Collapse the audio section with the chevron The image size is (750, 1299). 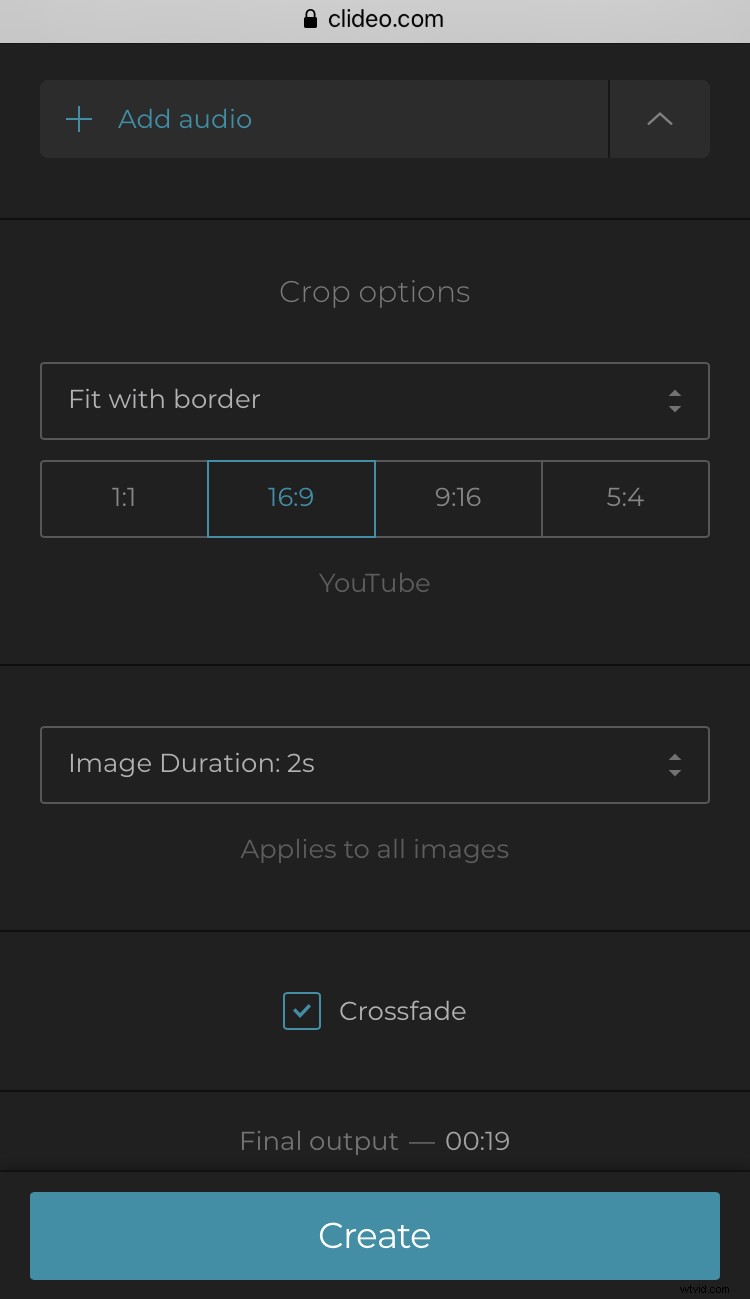659,118
